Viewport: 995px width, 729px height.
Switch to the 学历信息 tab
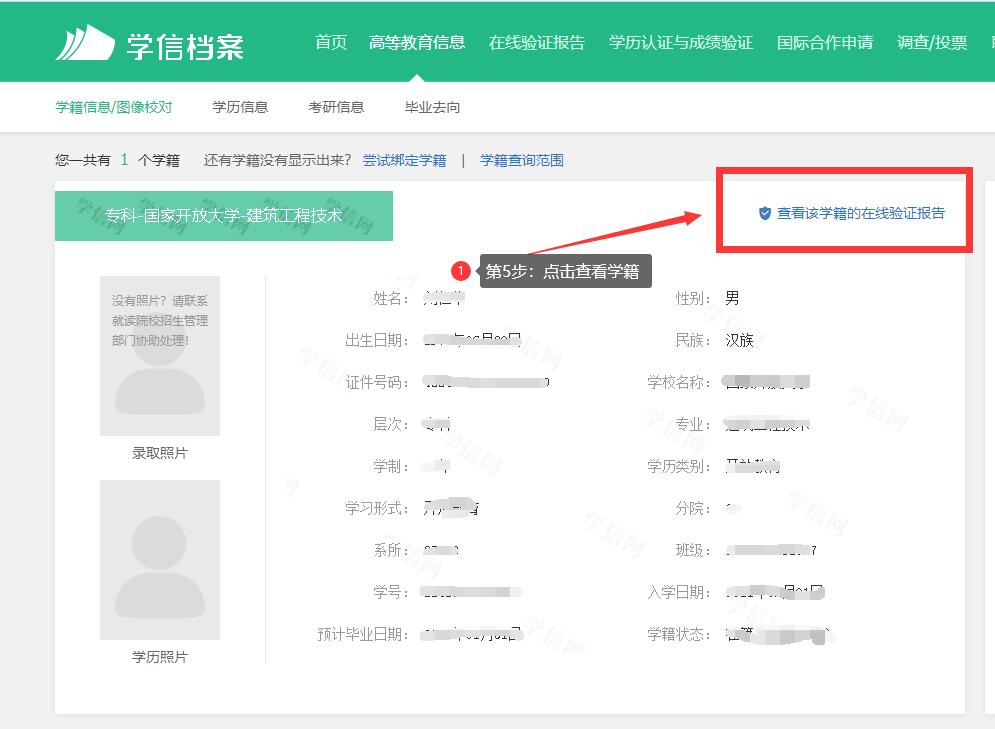[241, 107]
